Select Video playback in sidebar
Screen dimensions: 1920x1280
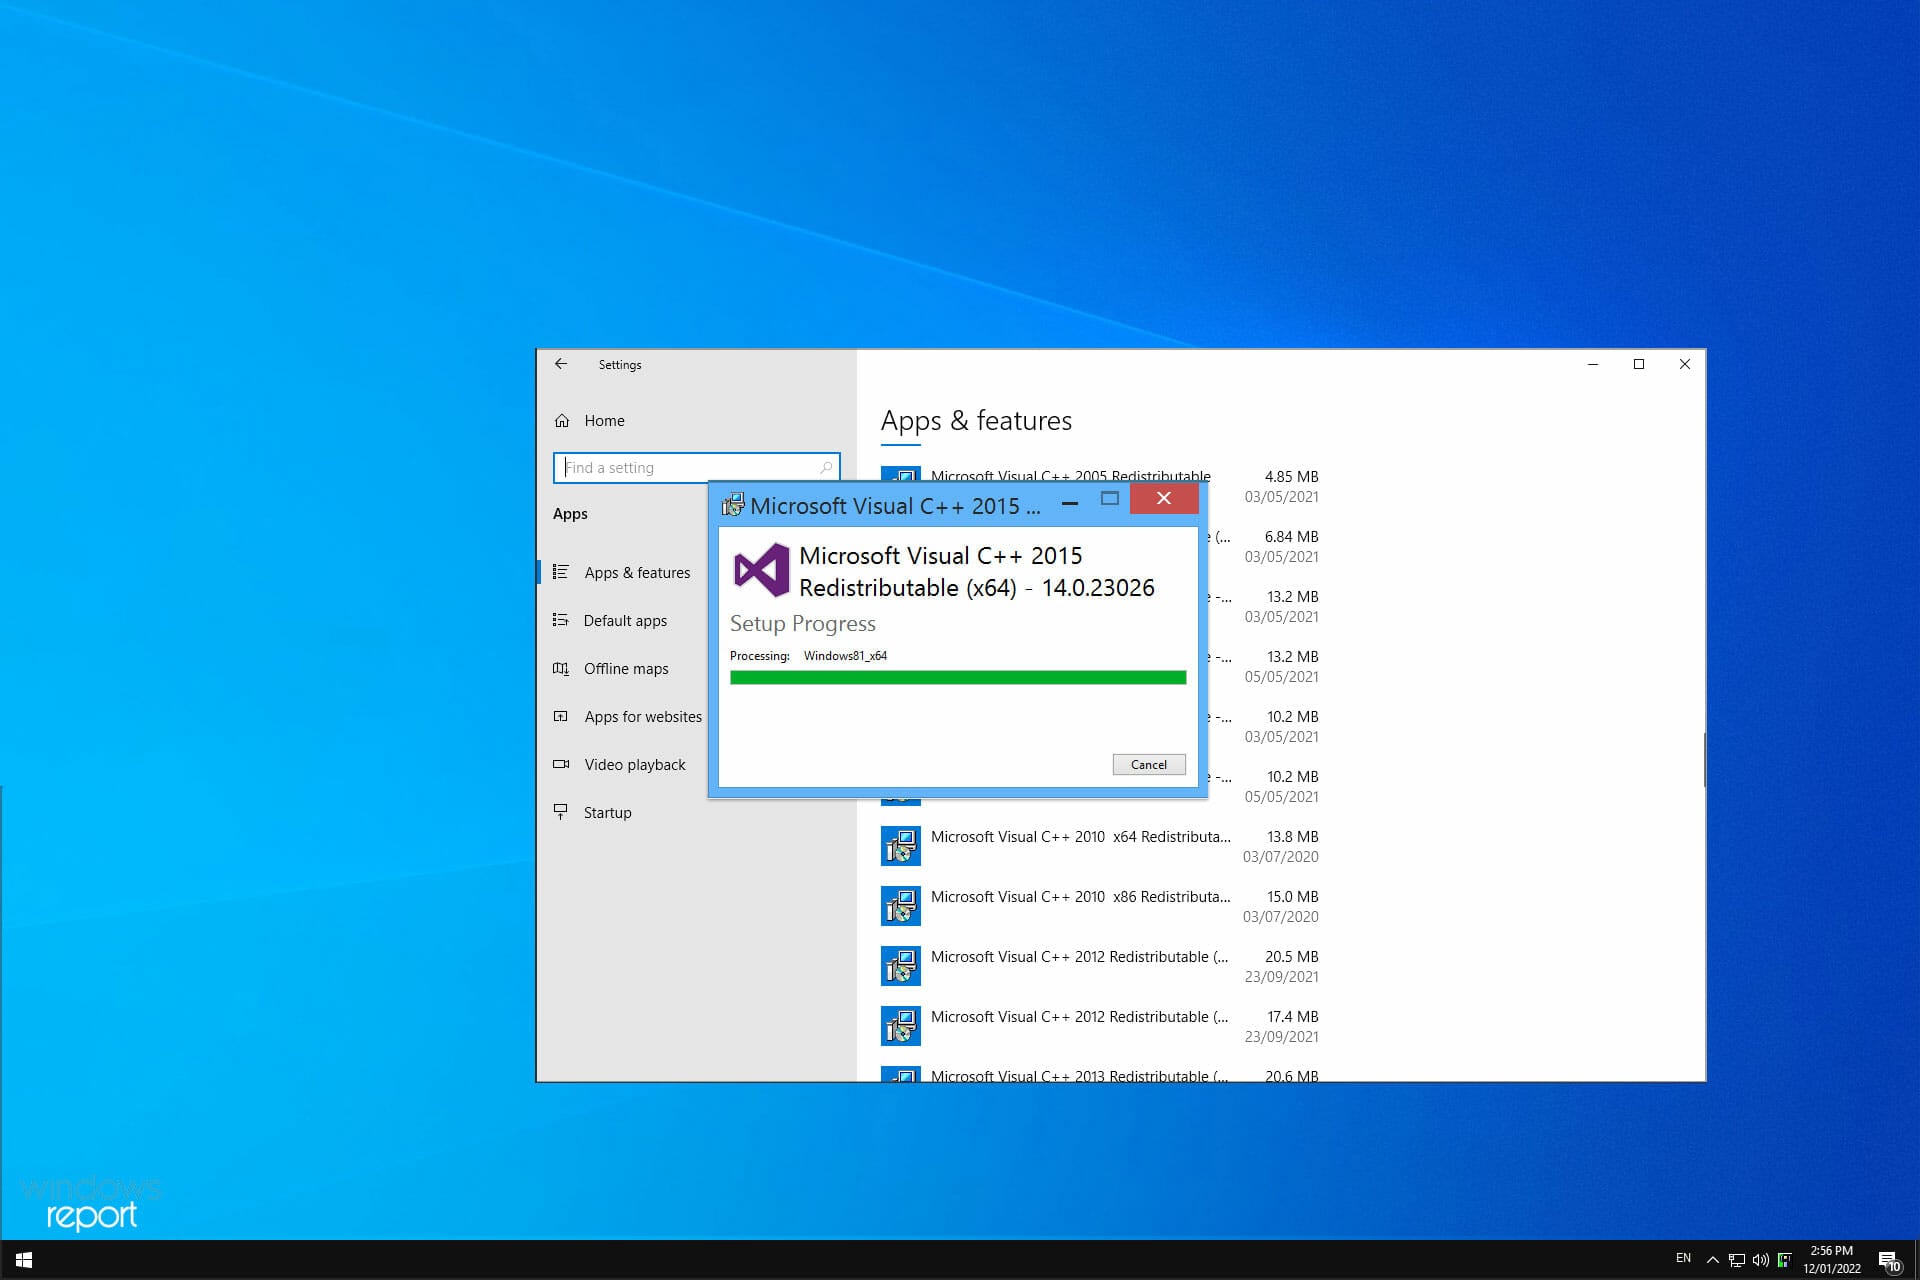(x=634, y=765)
